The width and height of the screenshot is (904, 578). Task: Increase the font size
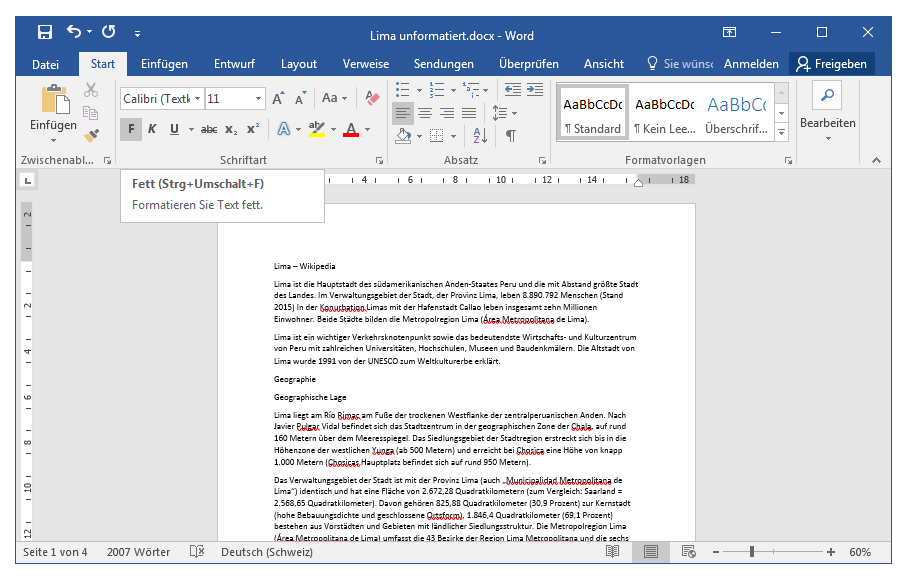(278, 99)
